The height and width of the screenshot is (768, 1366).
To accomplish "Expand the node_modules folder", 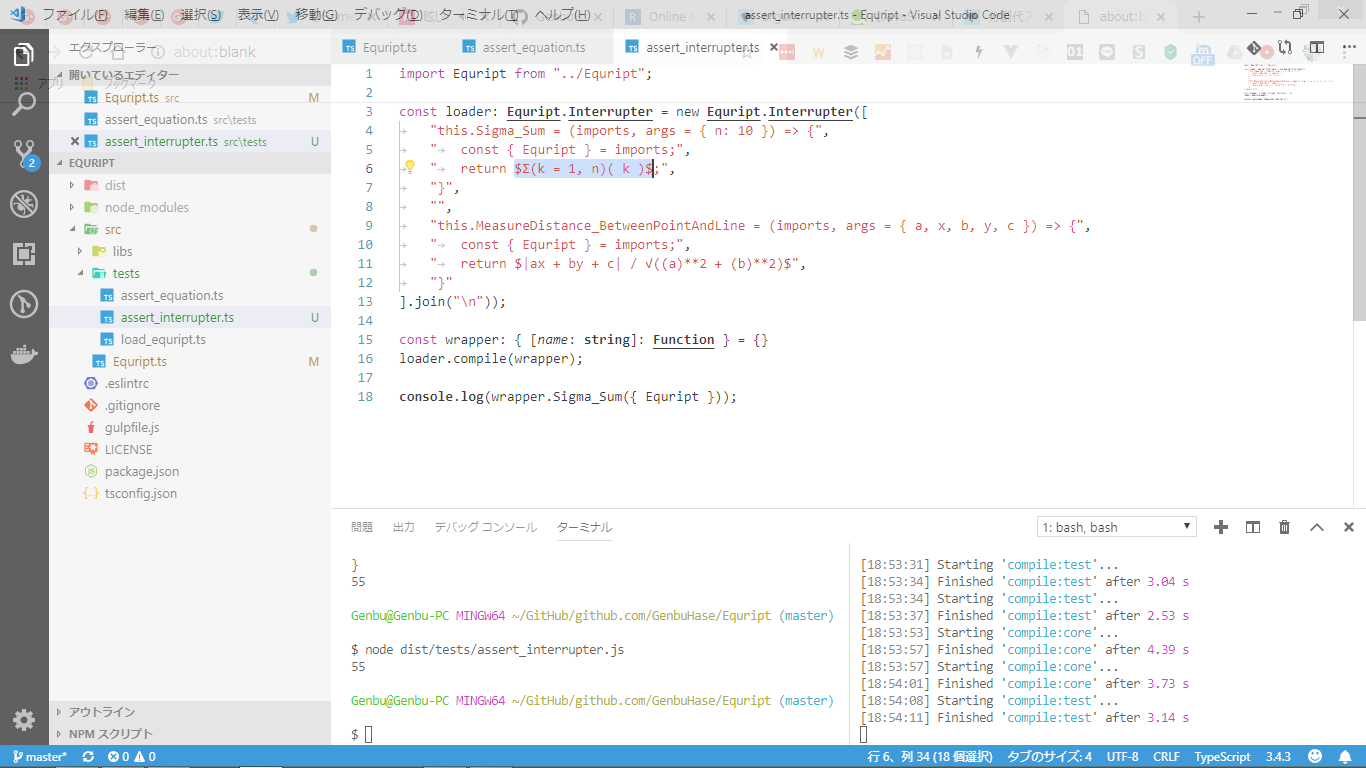I will pos(146,207).
